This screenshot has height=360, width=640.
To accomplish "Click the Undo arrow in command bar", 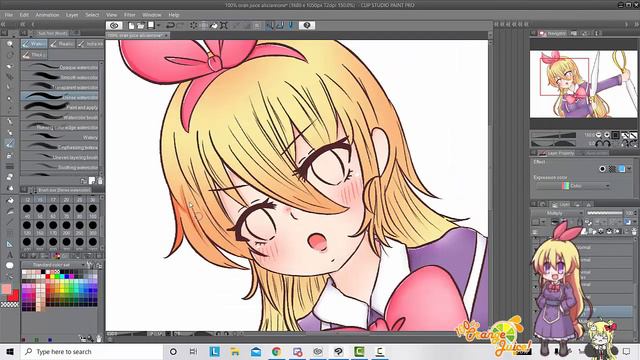I will (170, 25).
